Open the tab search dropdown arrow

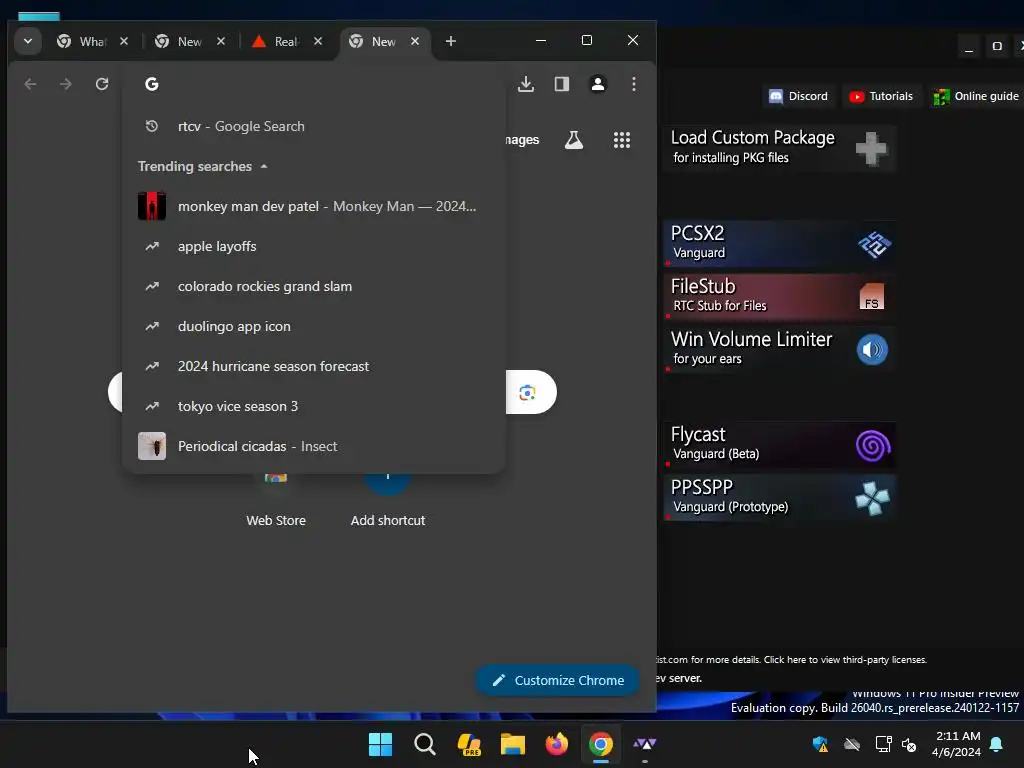(x=27, y=41)
